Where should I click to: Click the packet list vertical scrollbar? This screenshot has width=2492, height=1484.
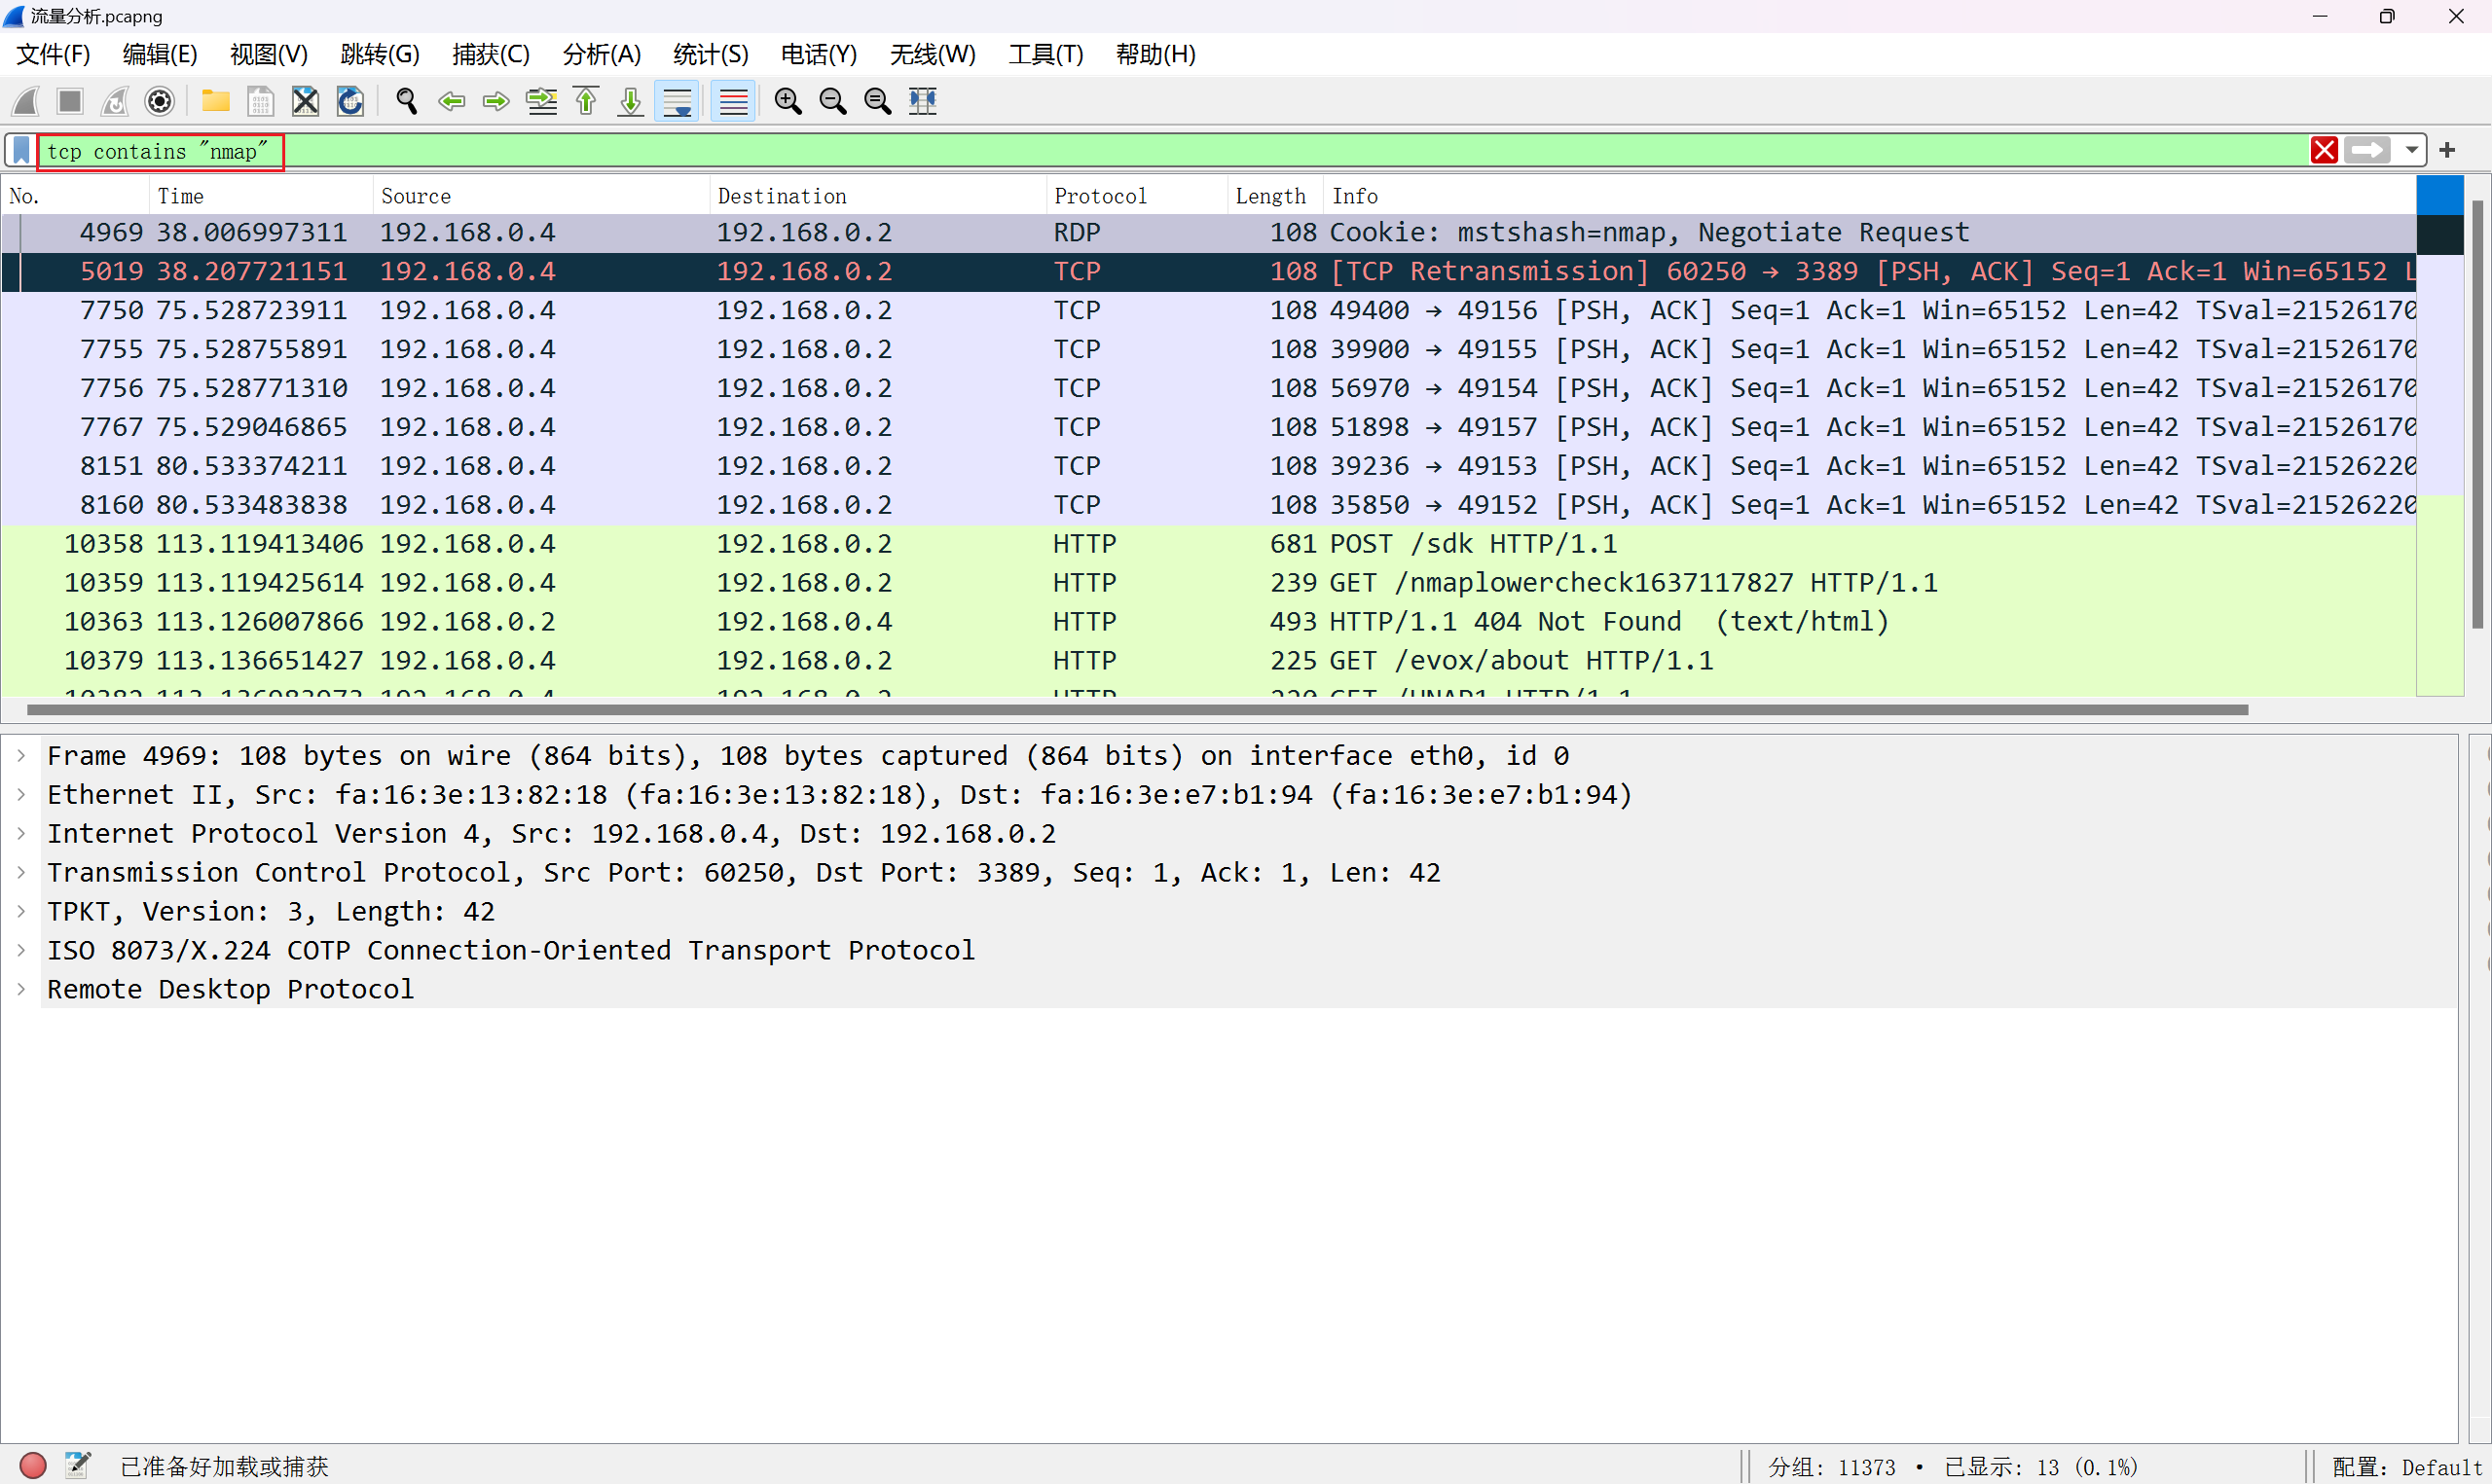[x=2478, y=414]
